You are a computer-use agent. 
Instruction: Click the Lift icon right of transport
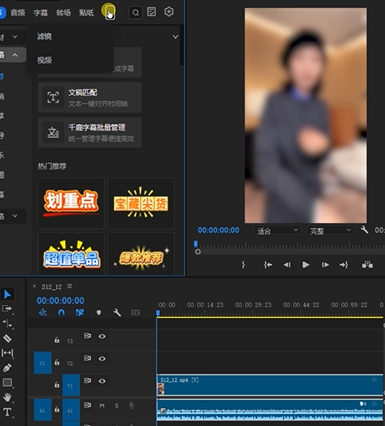coord(367,265)
